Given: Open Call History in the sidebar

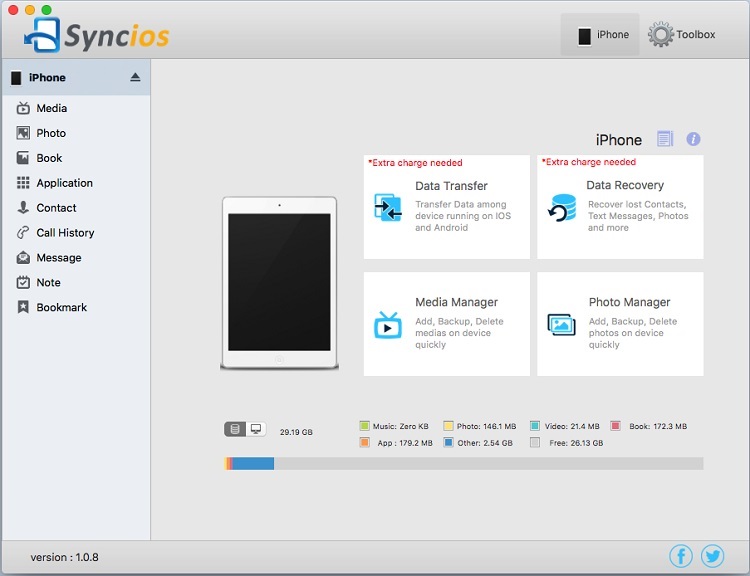Looking at the screenshot, I should (66, 233).
